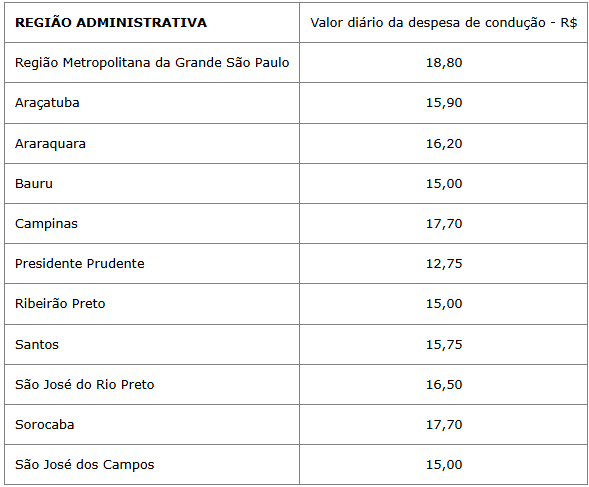This screenshot has height=487, width=589.
Task: Click the 17,70 value for Sorocaba
Action: [443, 425]
